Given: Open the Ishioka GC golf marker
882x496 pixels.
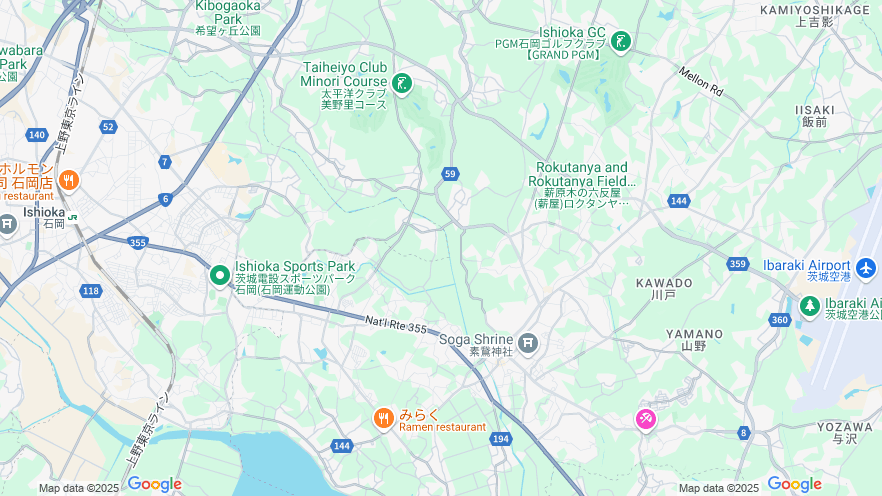Looking at the screenshot, I should pos(621,42).
